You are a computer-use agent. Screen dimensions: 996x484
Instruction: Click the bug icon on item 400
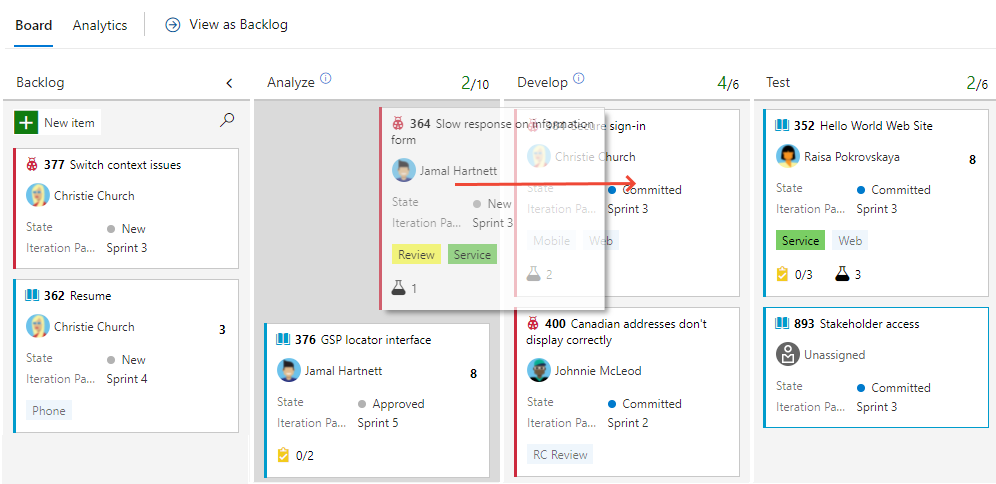click(x=533, y=323)
